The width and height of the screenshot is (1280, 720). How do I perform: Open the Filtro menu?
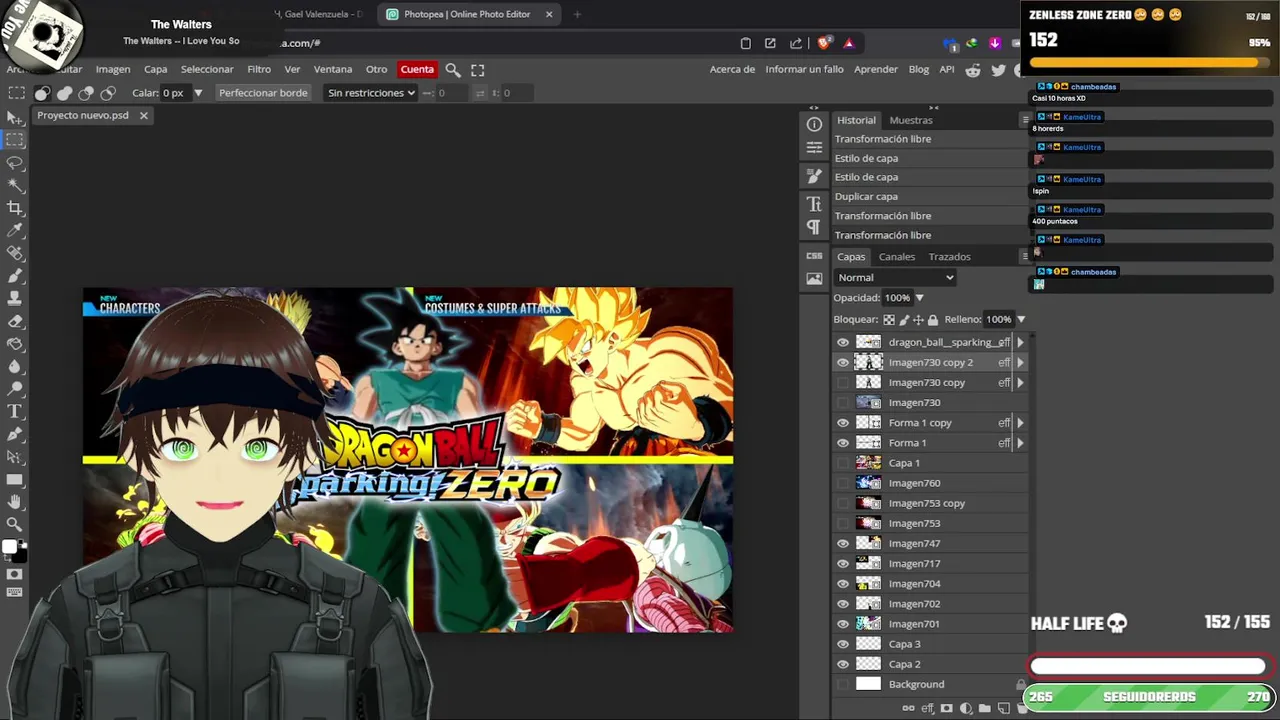point(259,70)
